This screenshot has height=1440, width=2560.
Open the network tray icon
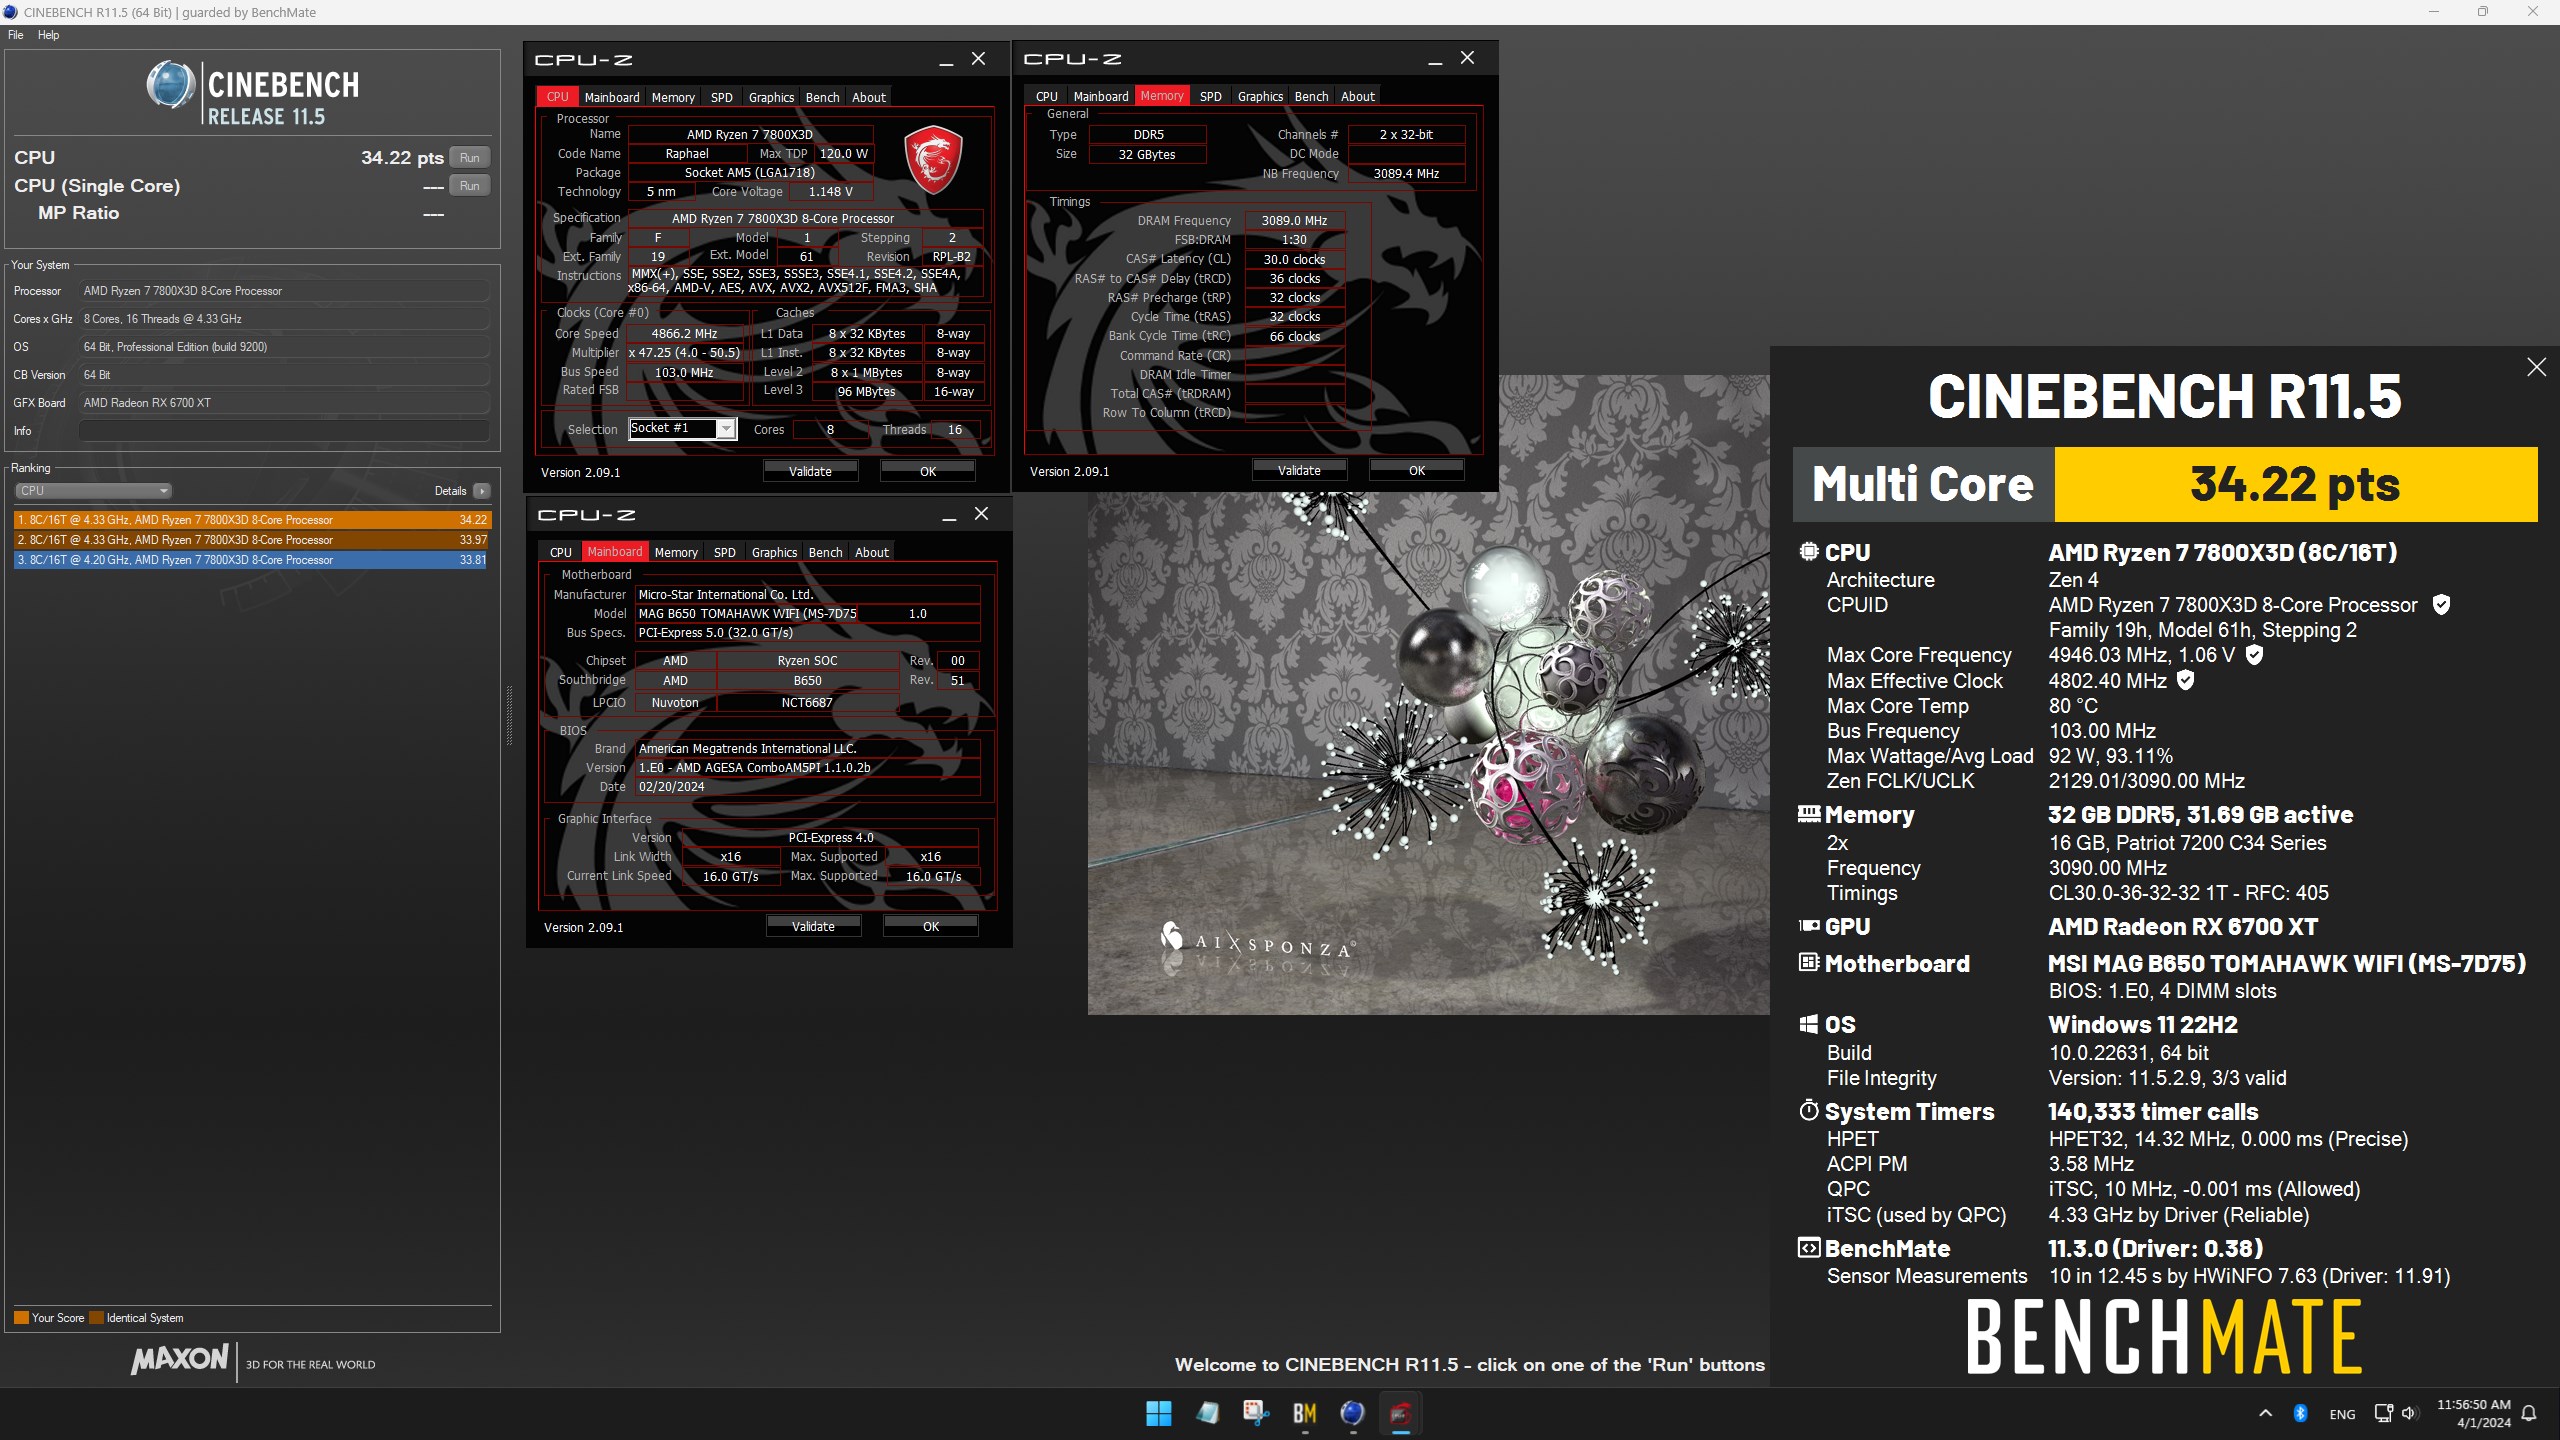(2384, 1413)
